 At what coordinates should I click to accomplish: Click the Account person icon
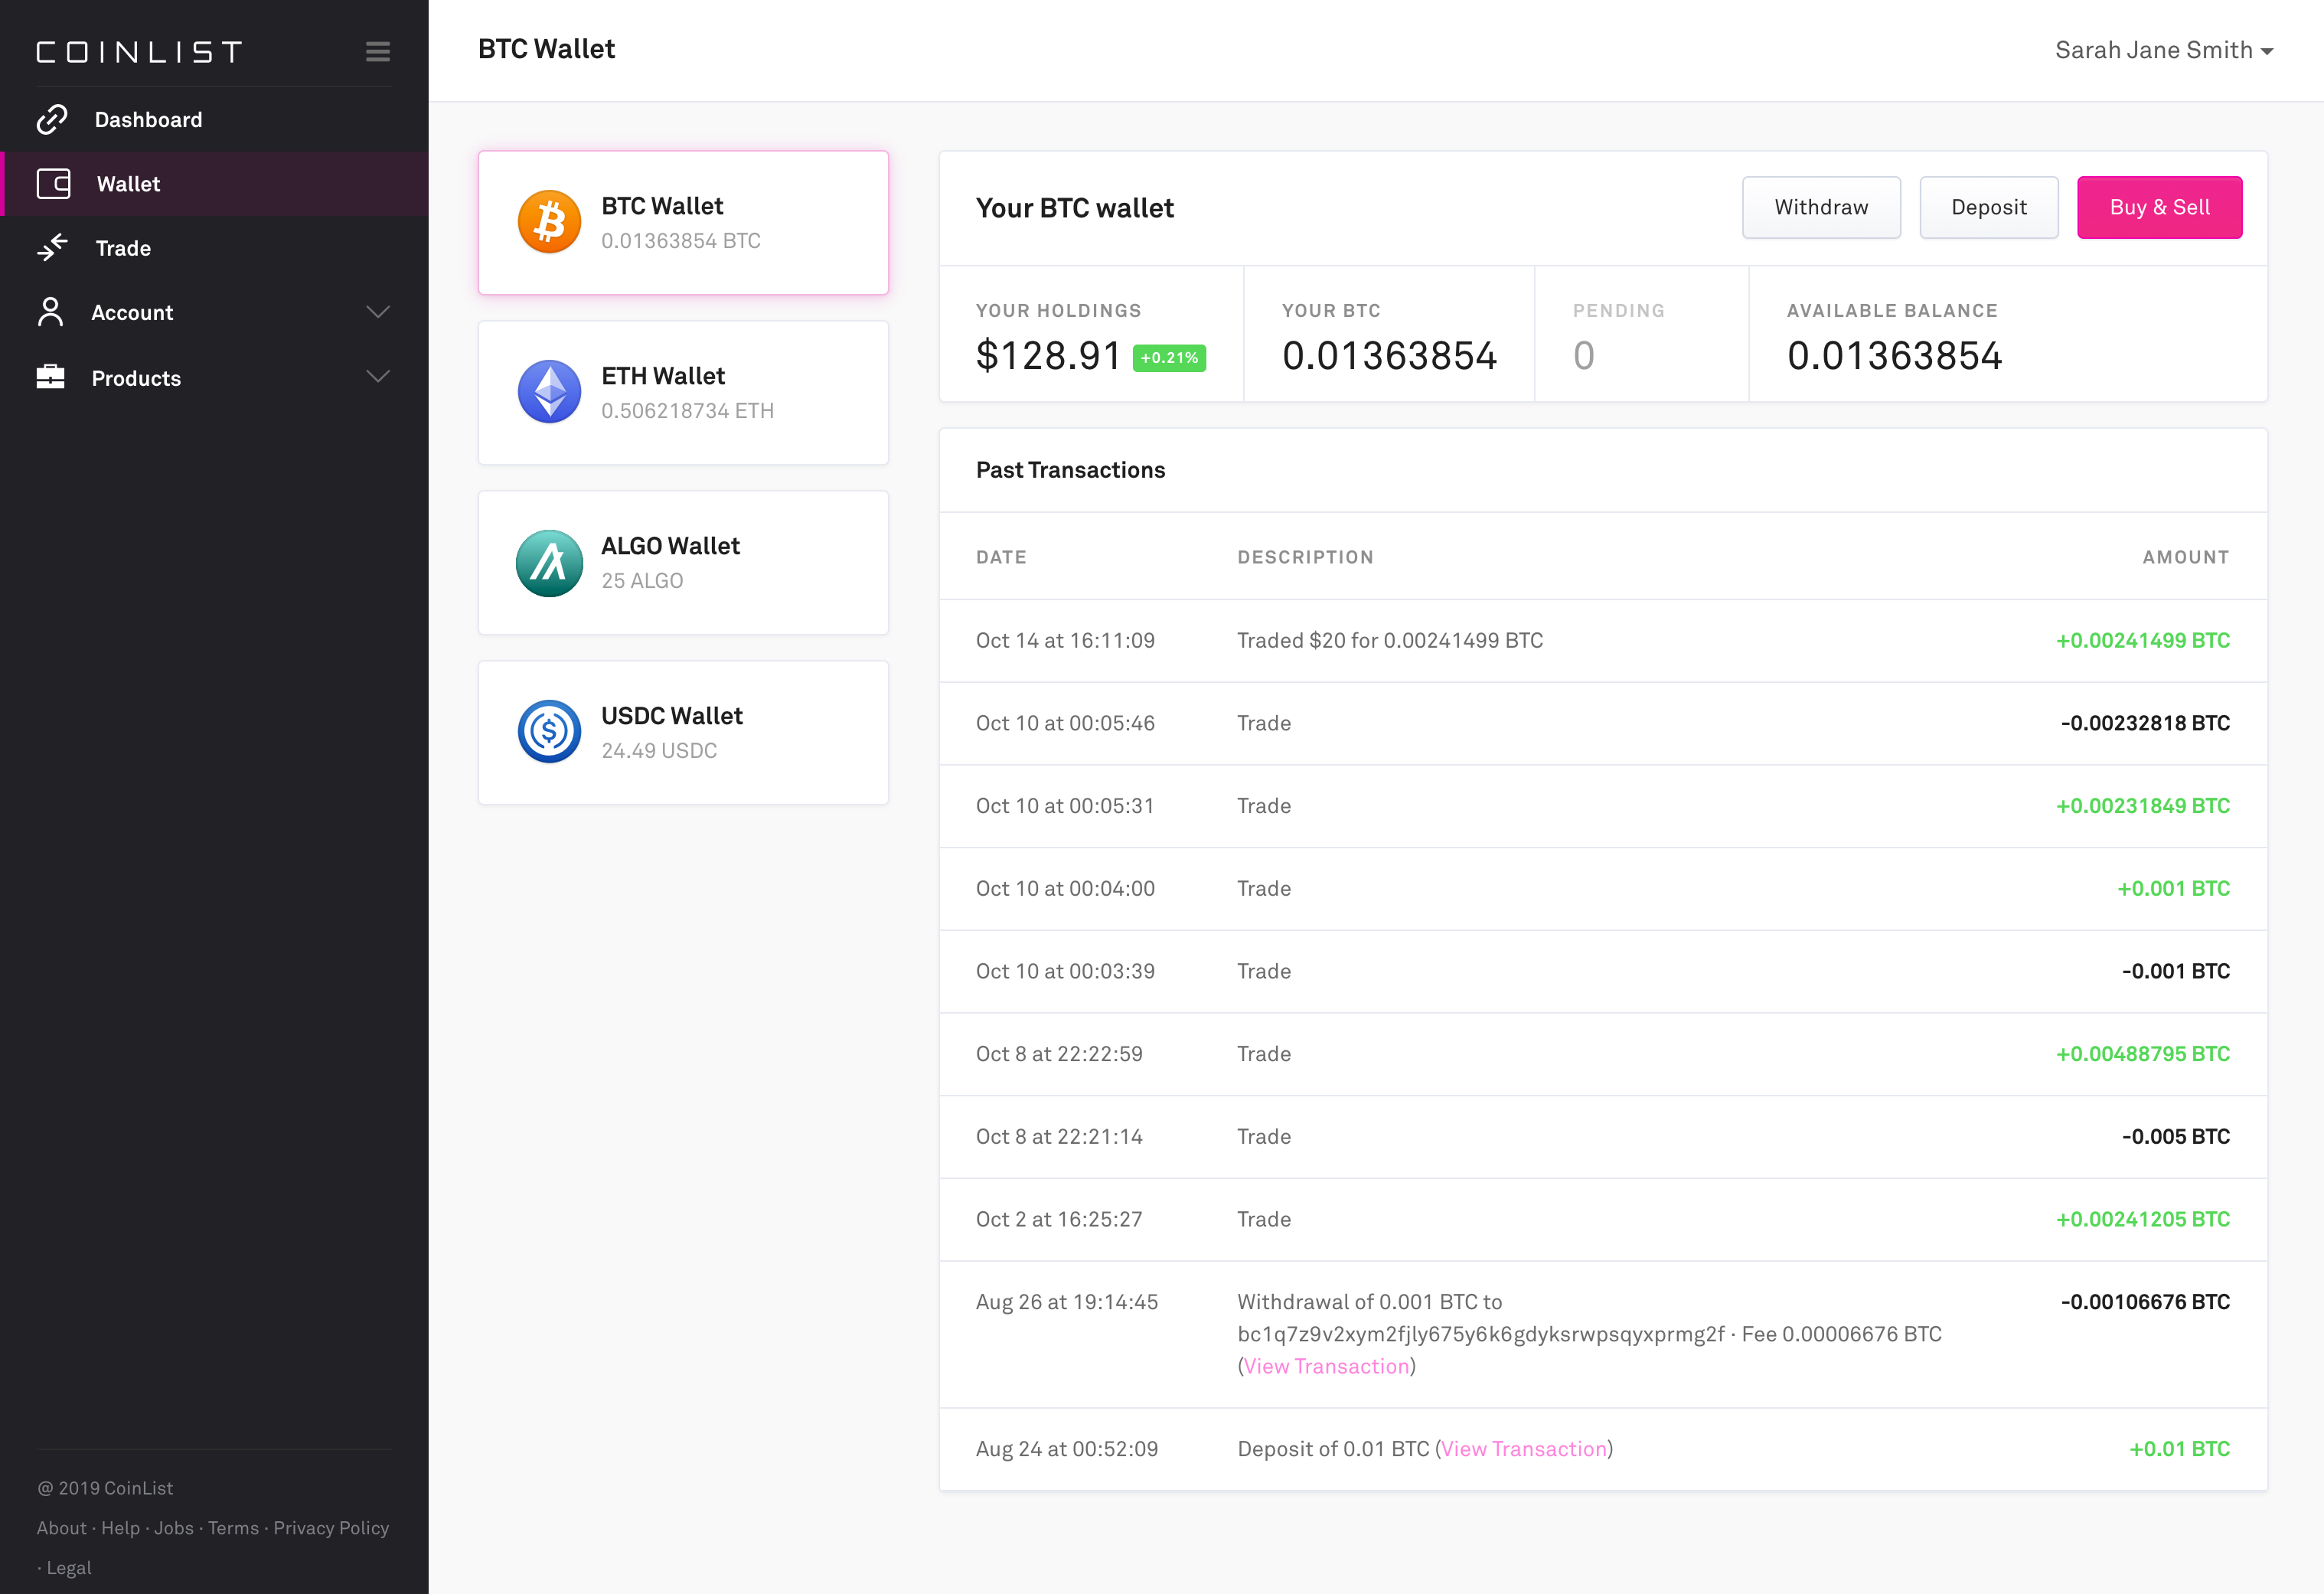click(51, 312)
